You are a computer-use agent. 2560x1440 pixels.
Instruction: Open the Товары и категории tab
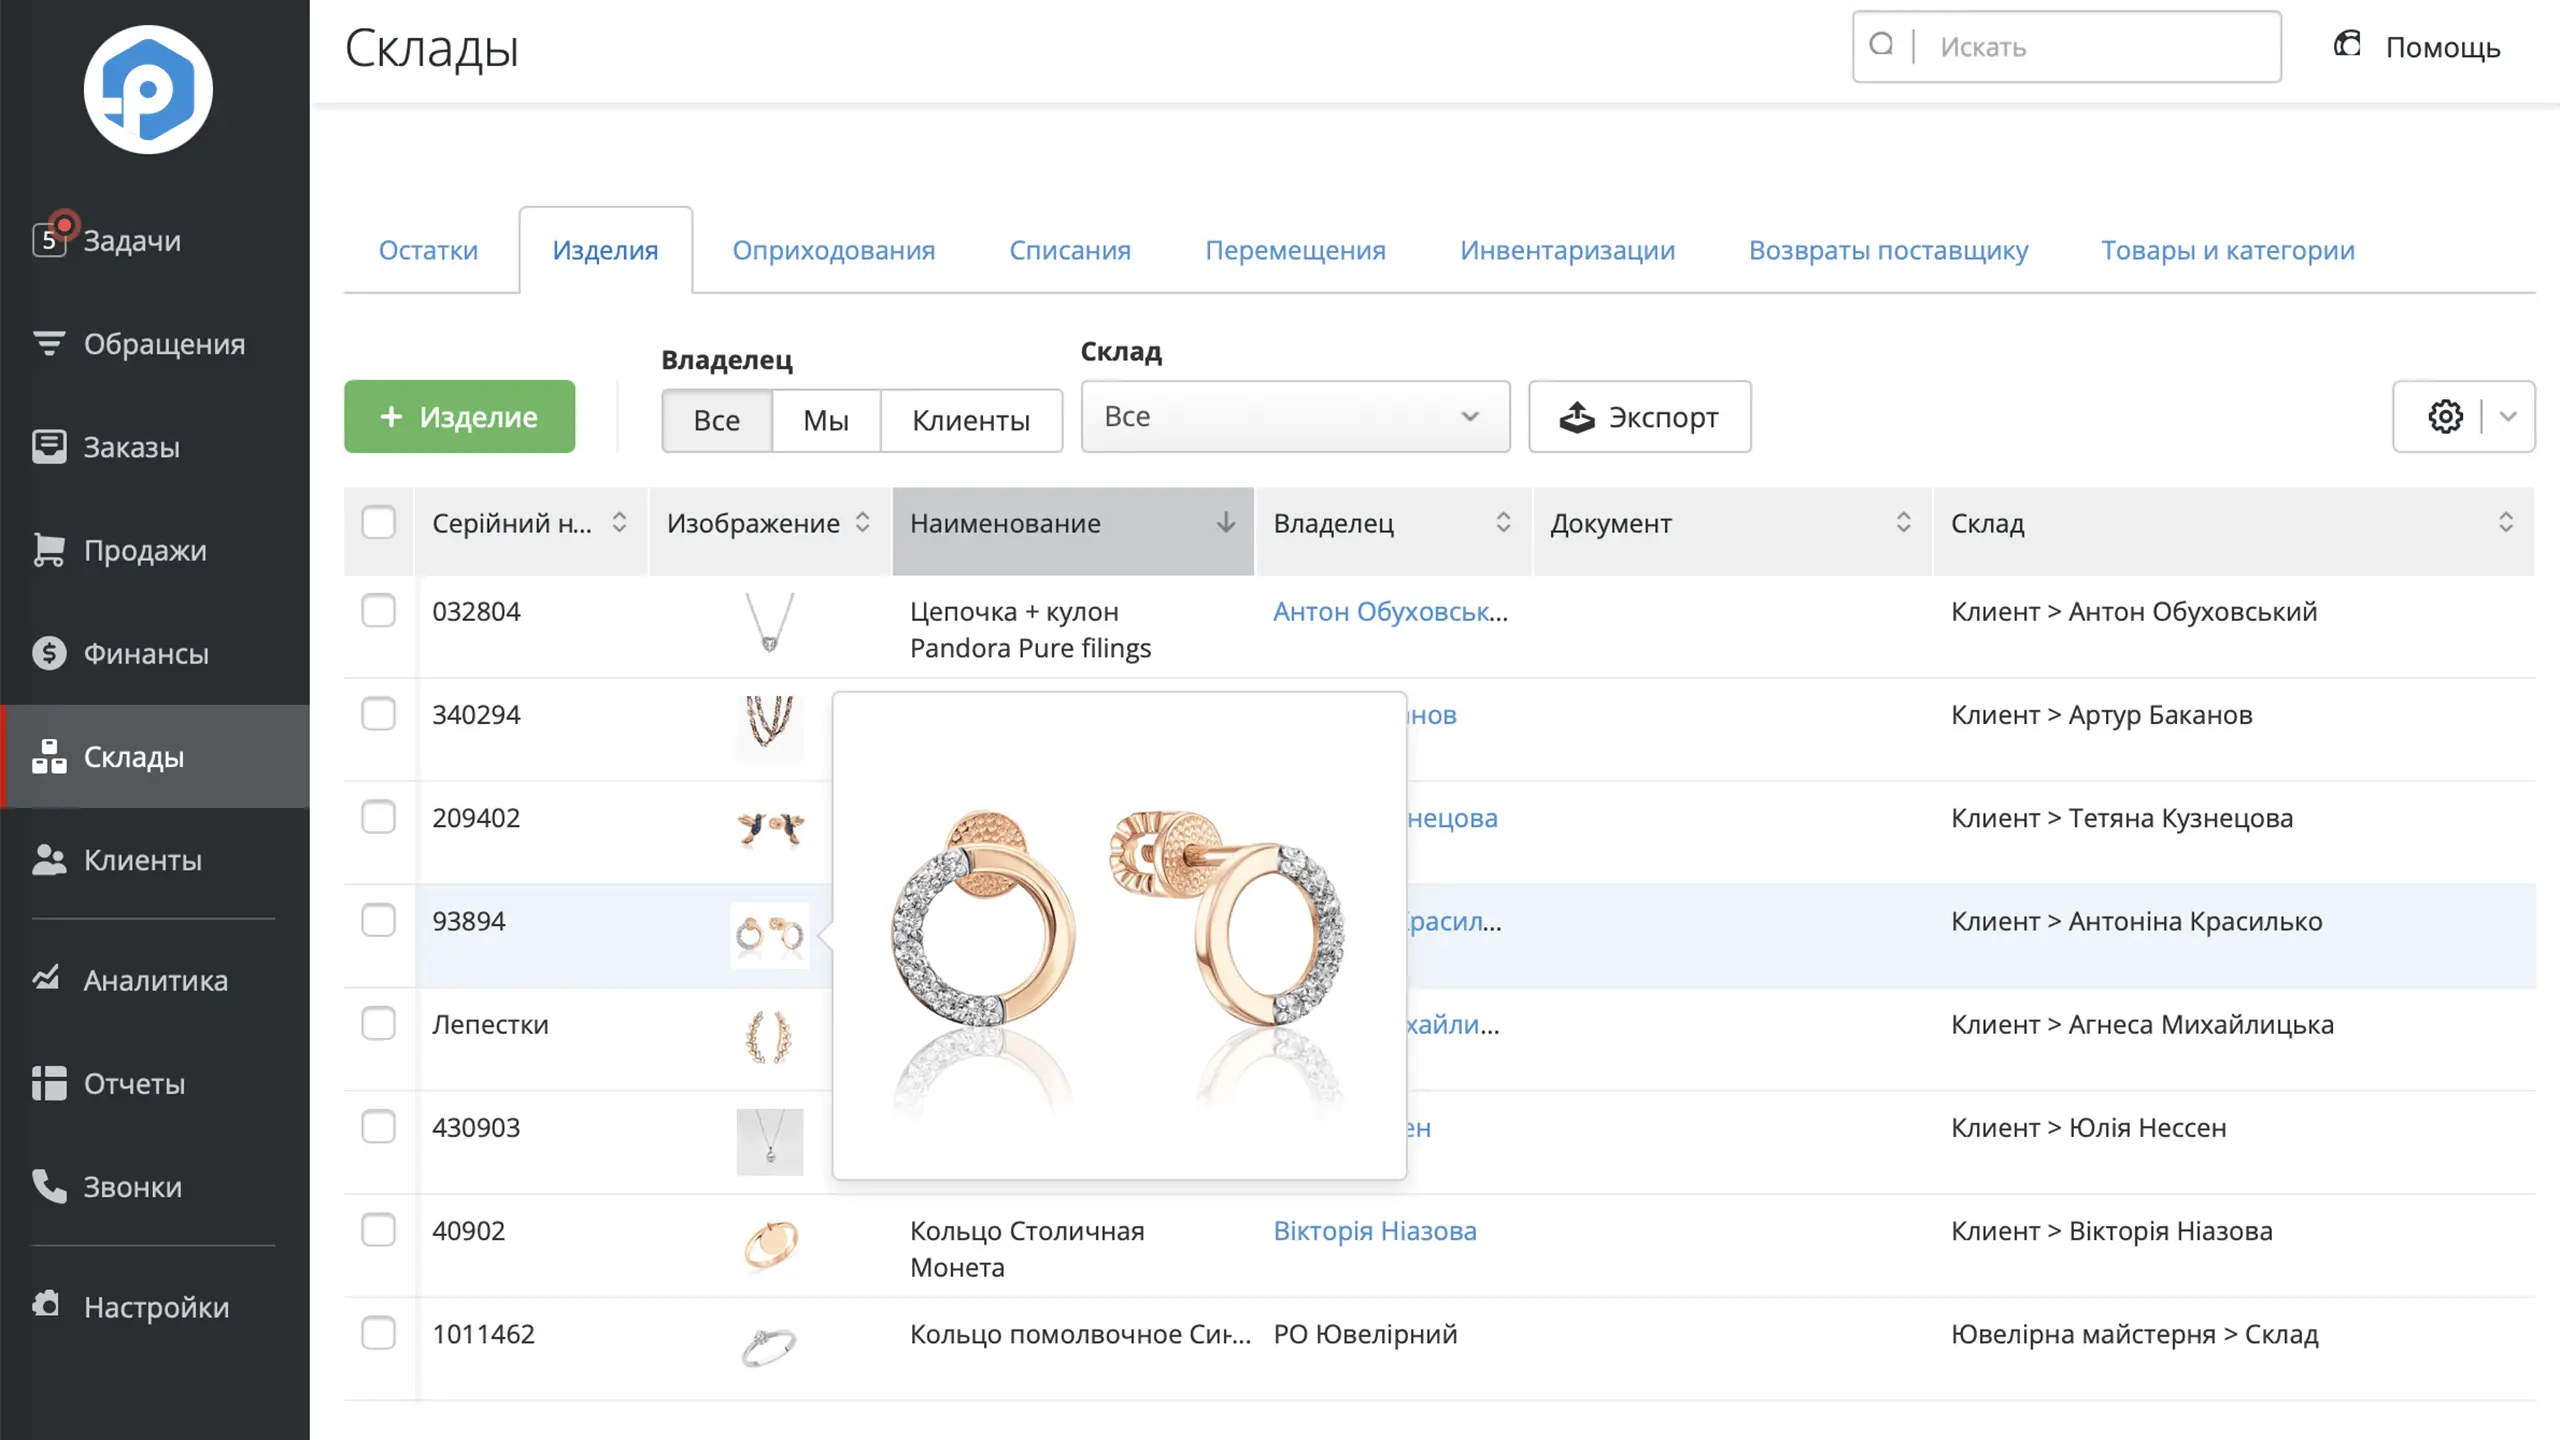pos(2228,250)
